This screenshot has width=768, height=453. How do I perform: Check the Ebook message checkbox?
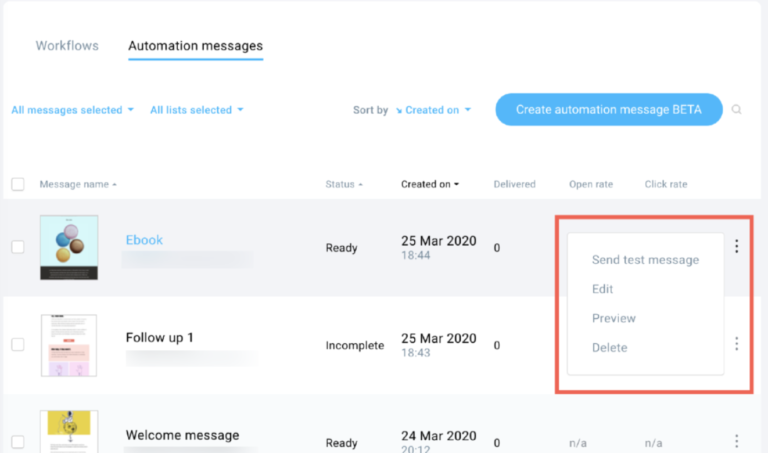[18, 247]
